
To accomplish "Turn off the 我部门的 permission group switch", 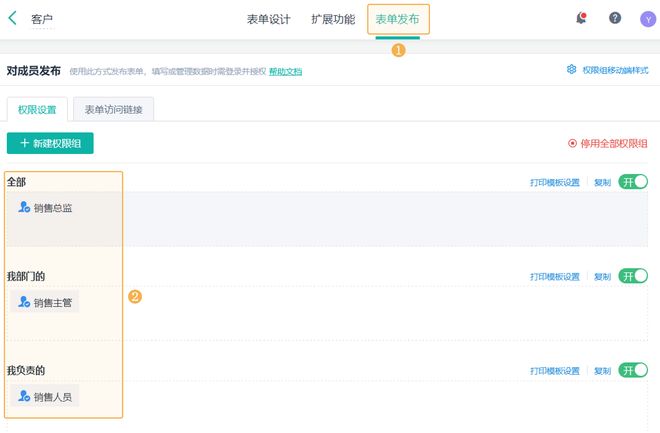I will coord(633,276).
